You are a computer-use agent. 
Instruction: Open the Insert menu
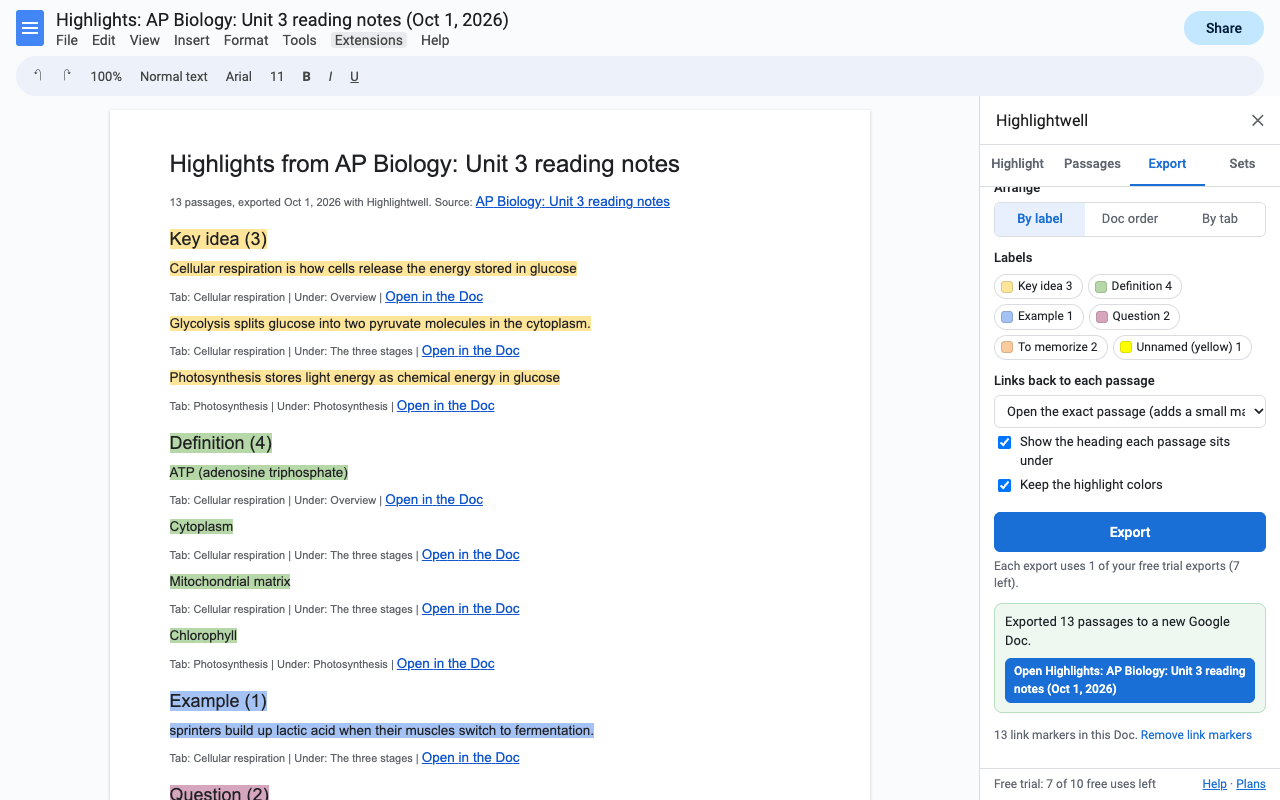pyautogui.click(x=192, y=40)
